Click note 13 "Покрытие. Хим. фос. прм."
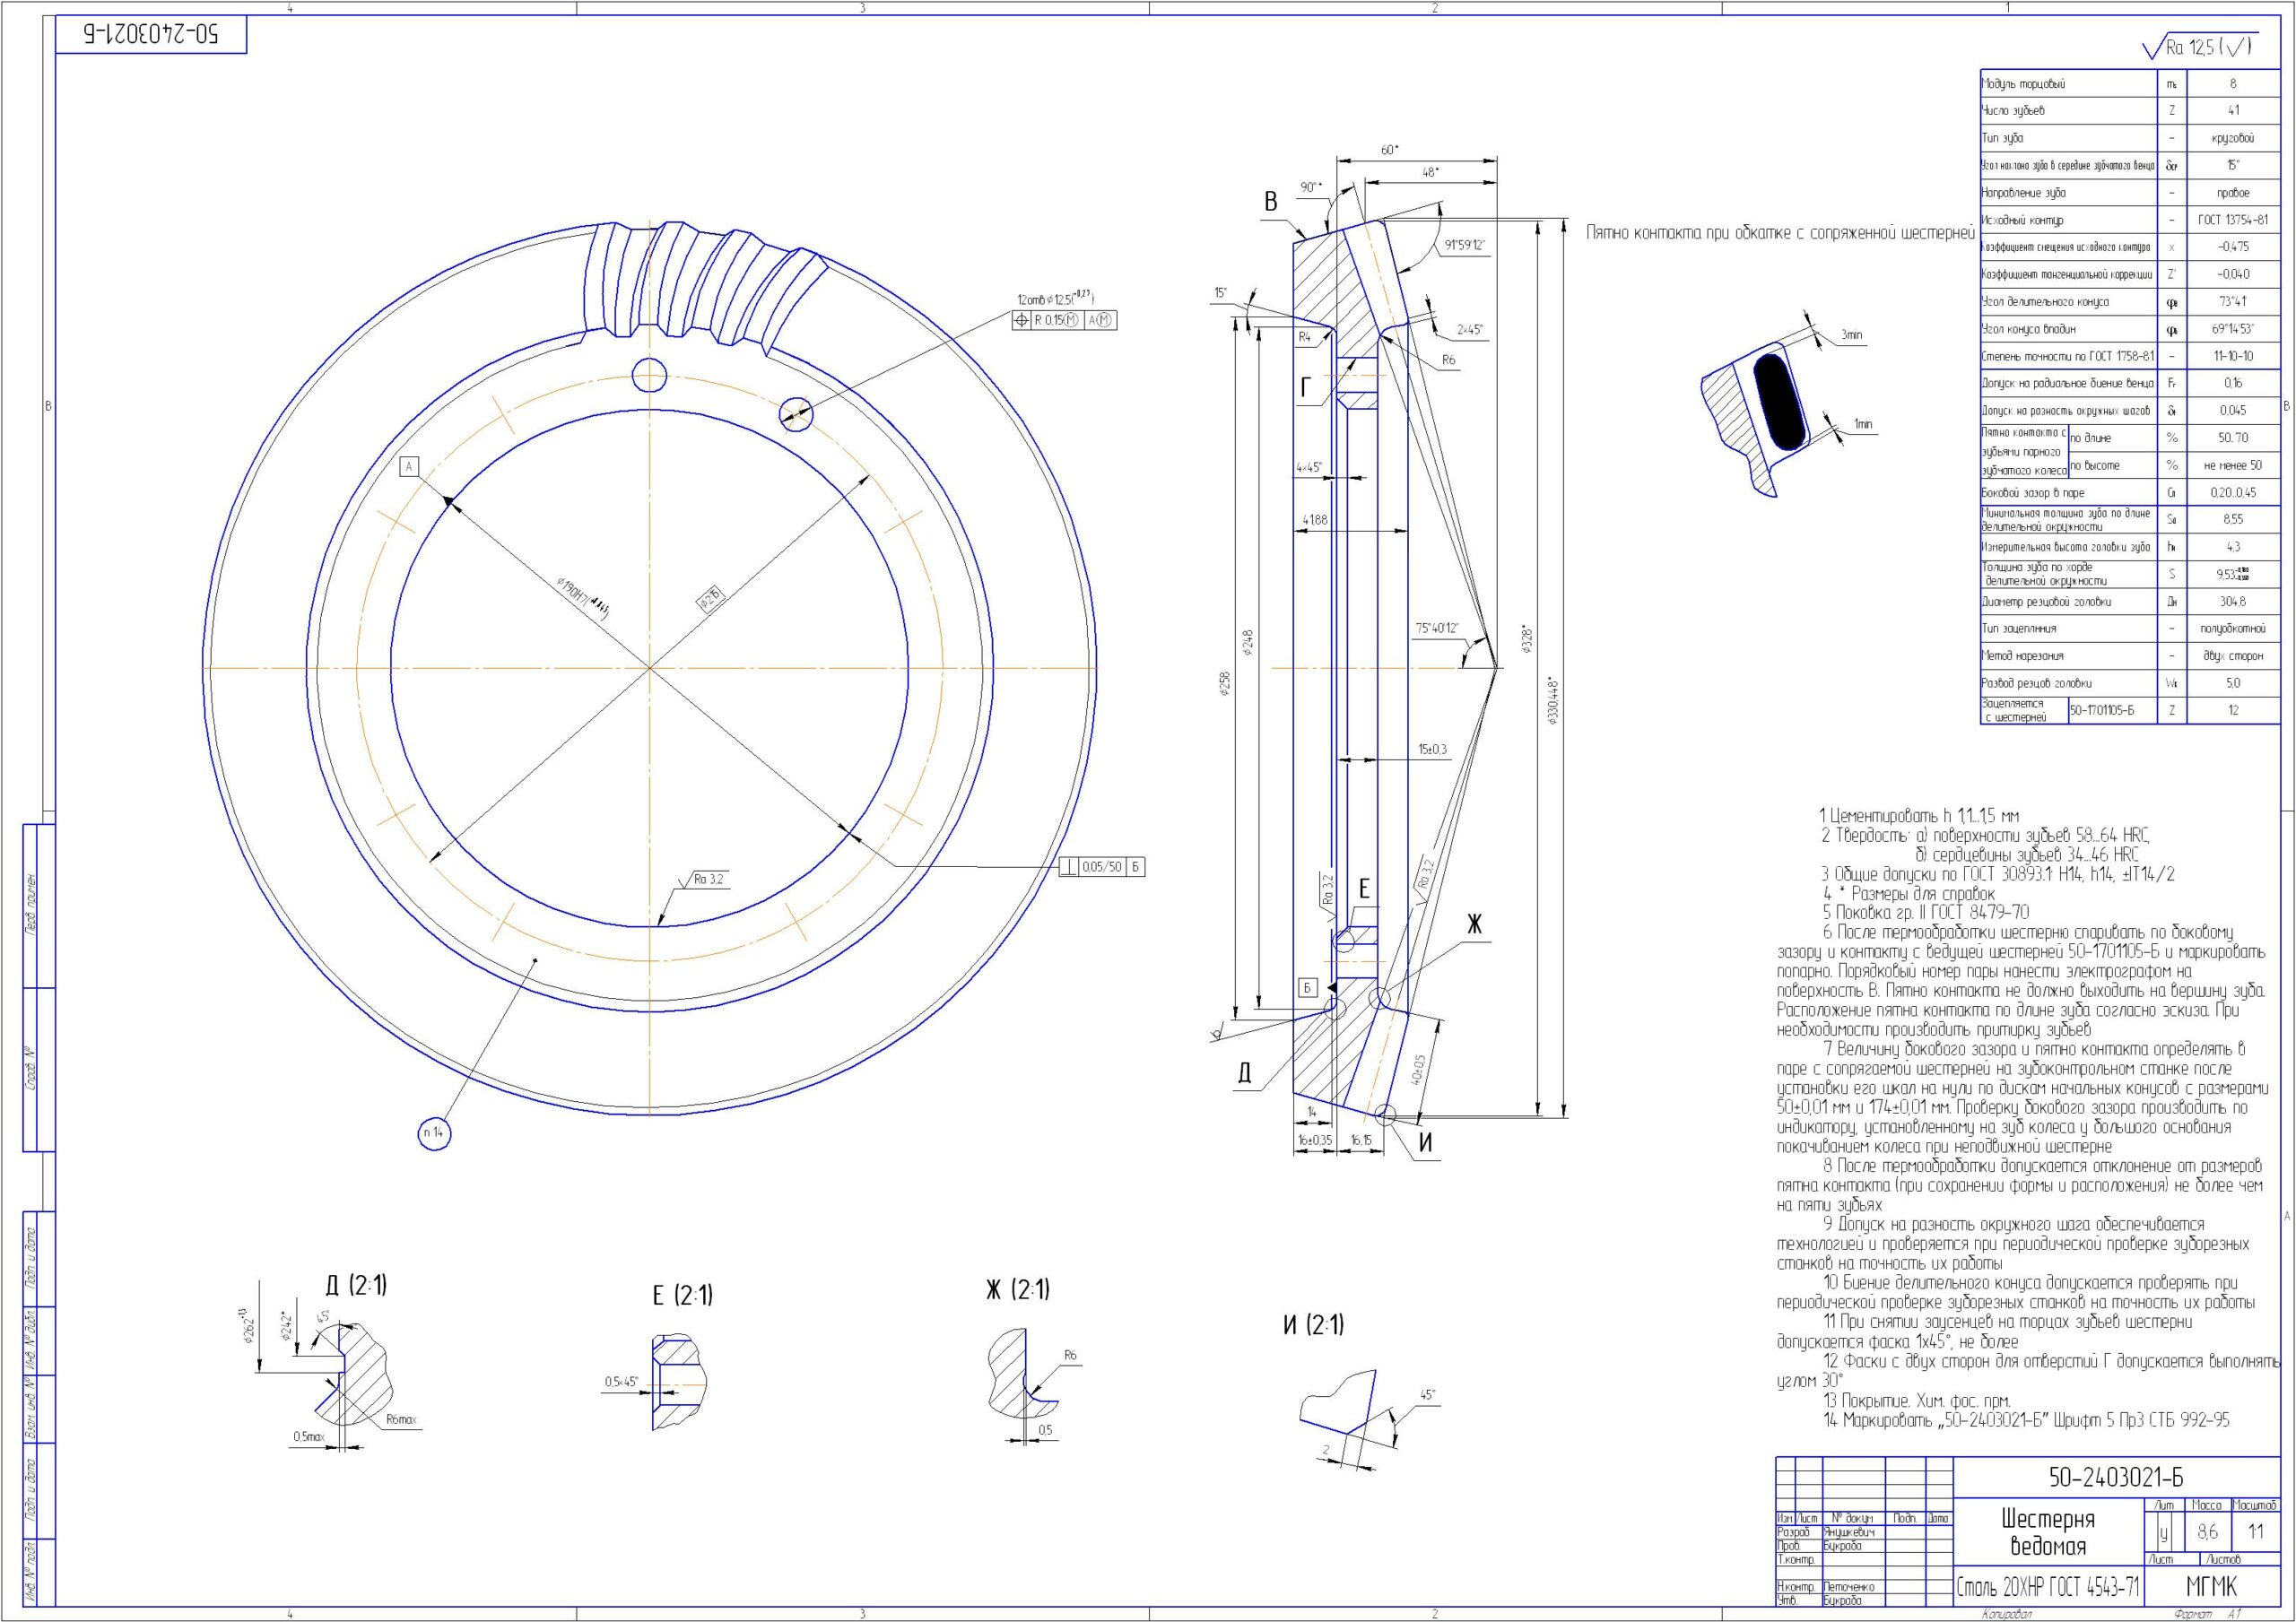 (x=1916, y=1401)
